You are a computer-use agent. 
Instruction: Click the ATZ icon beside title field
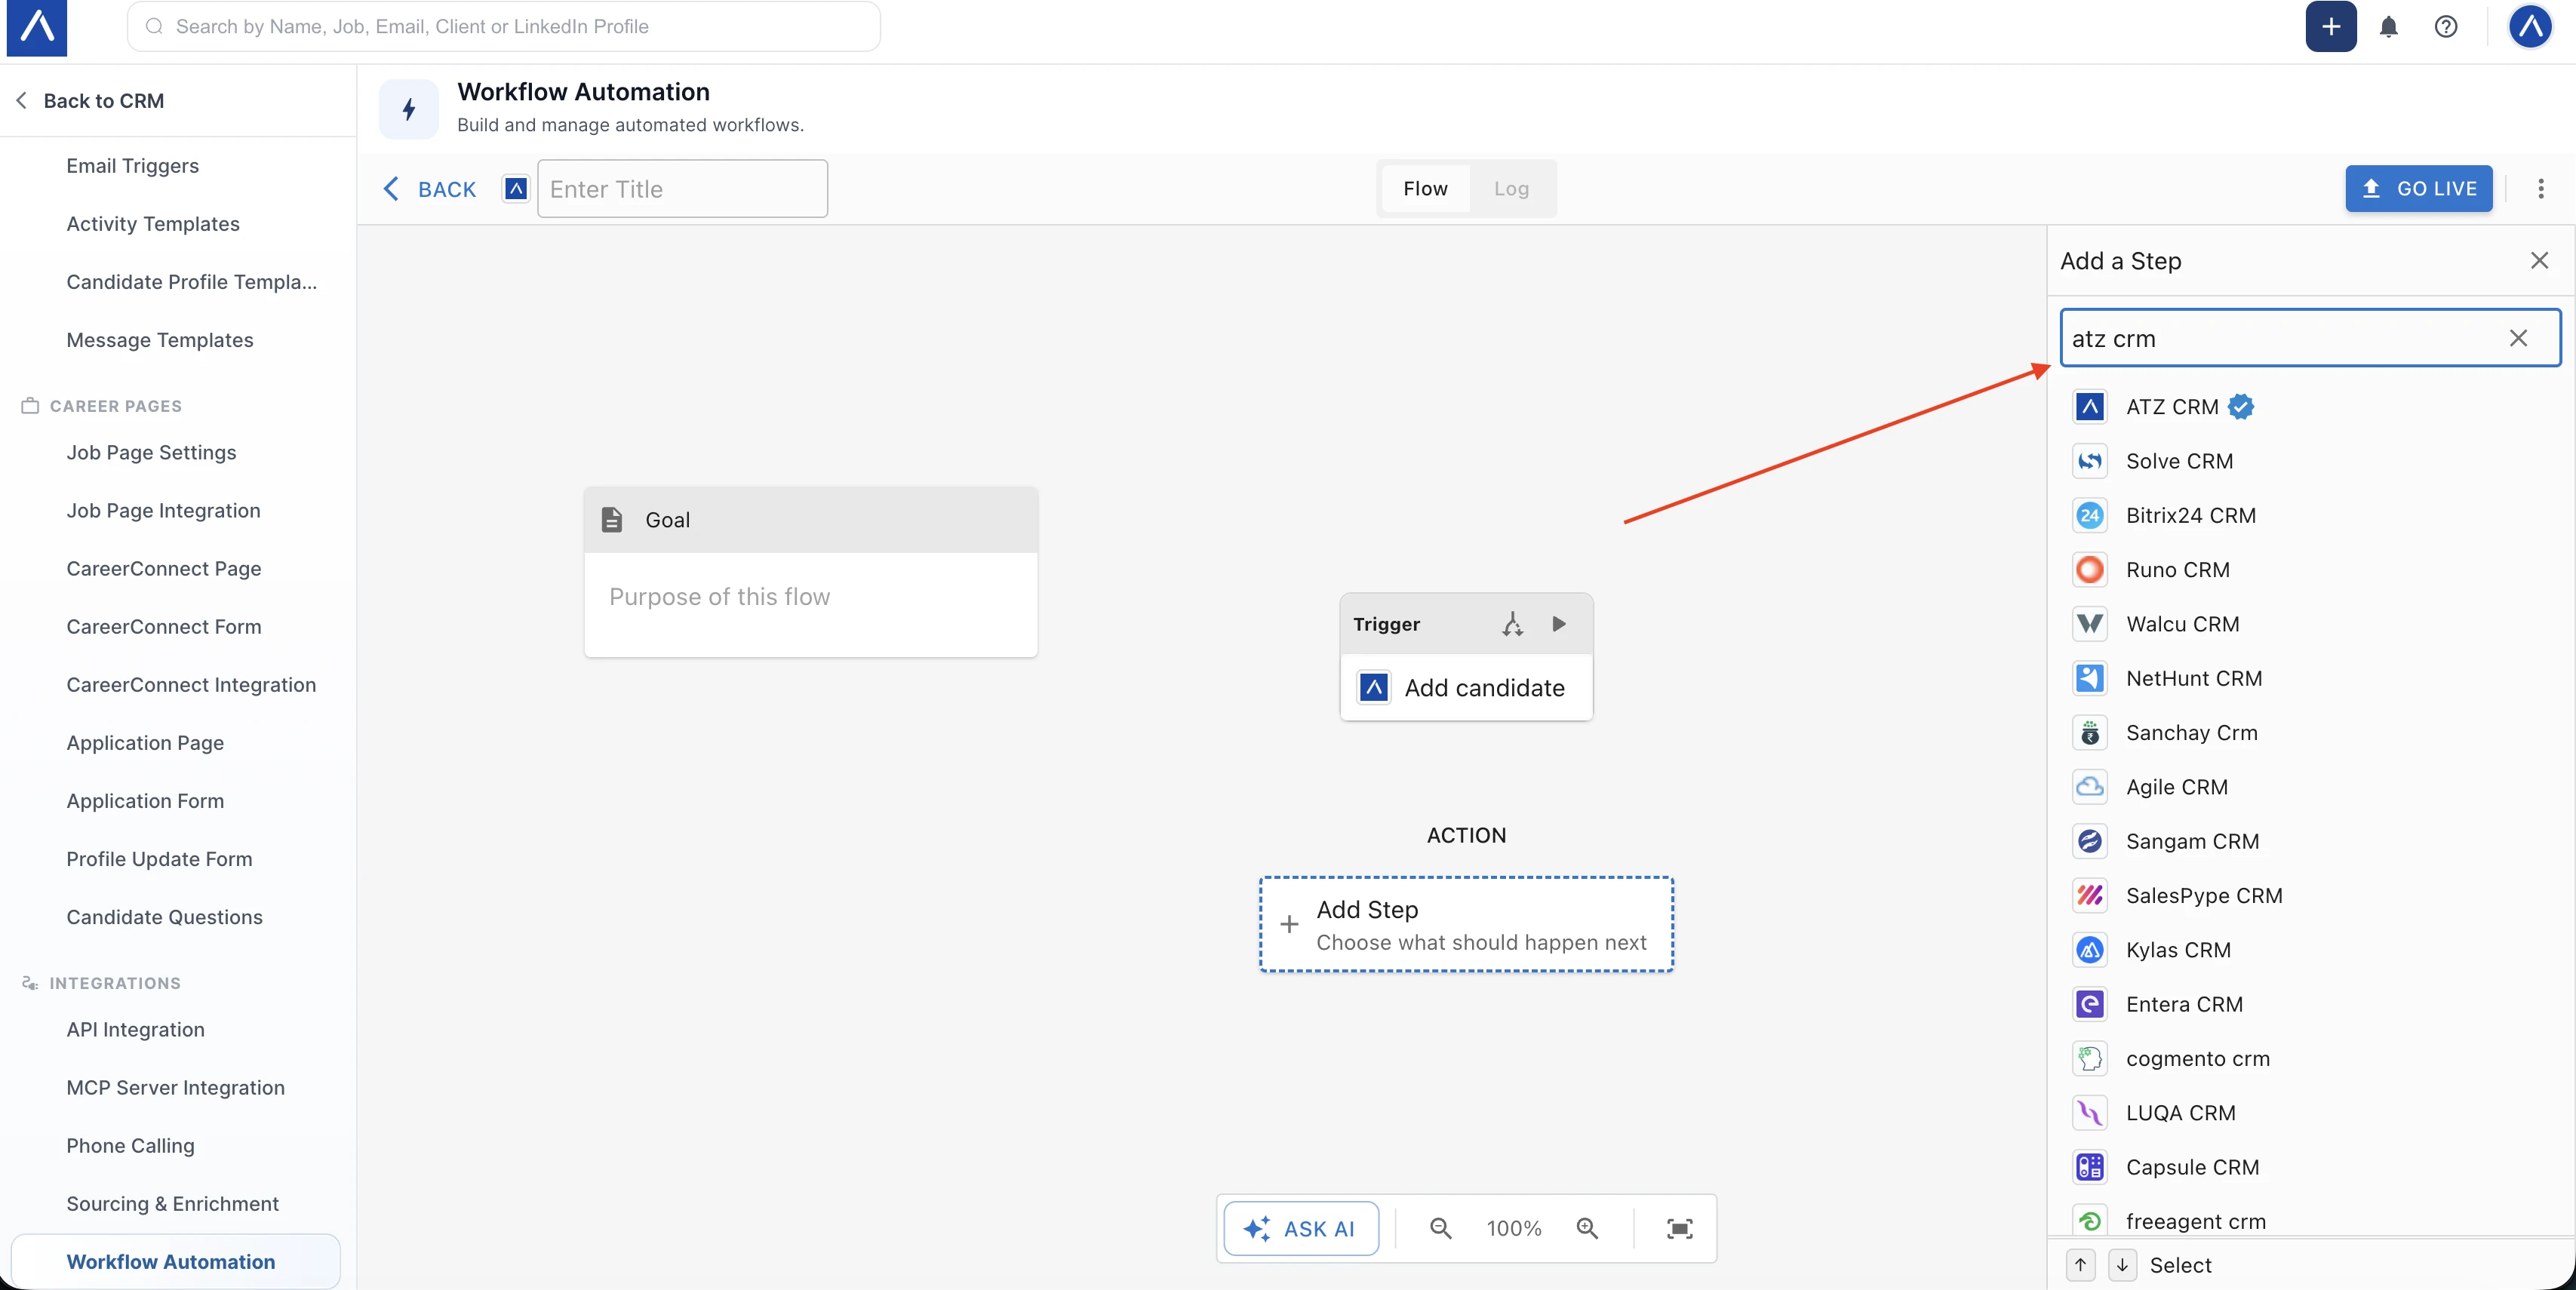515,189
